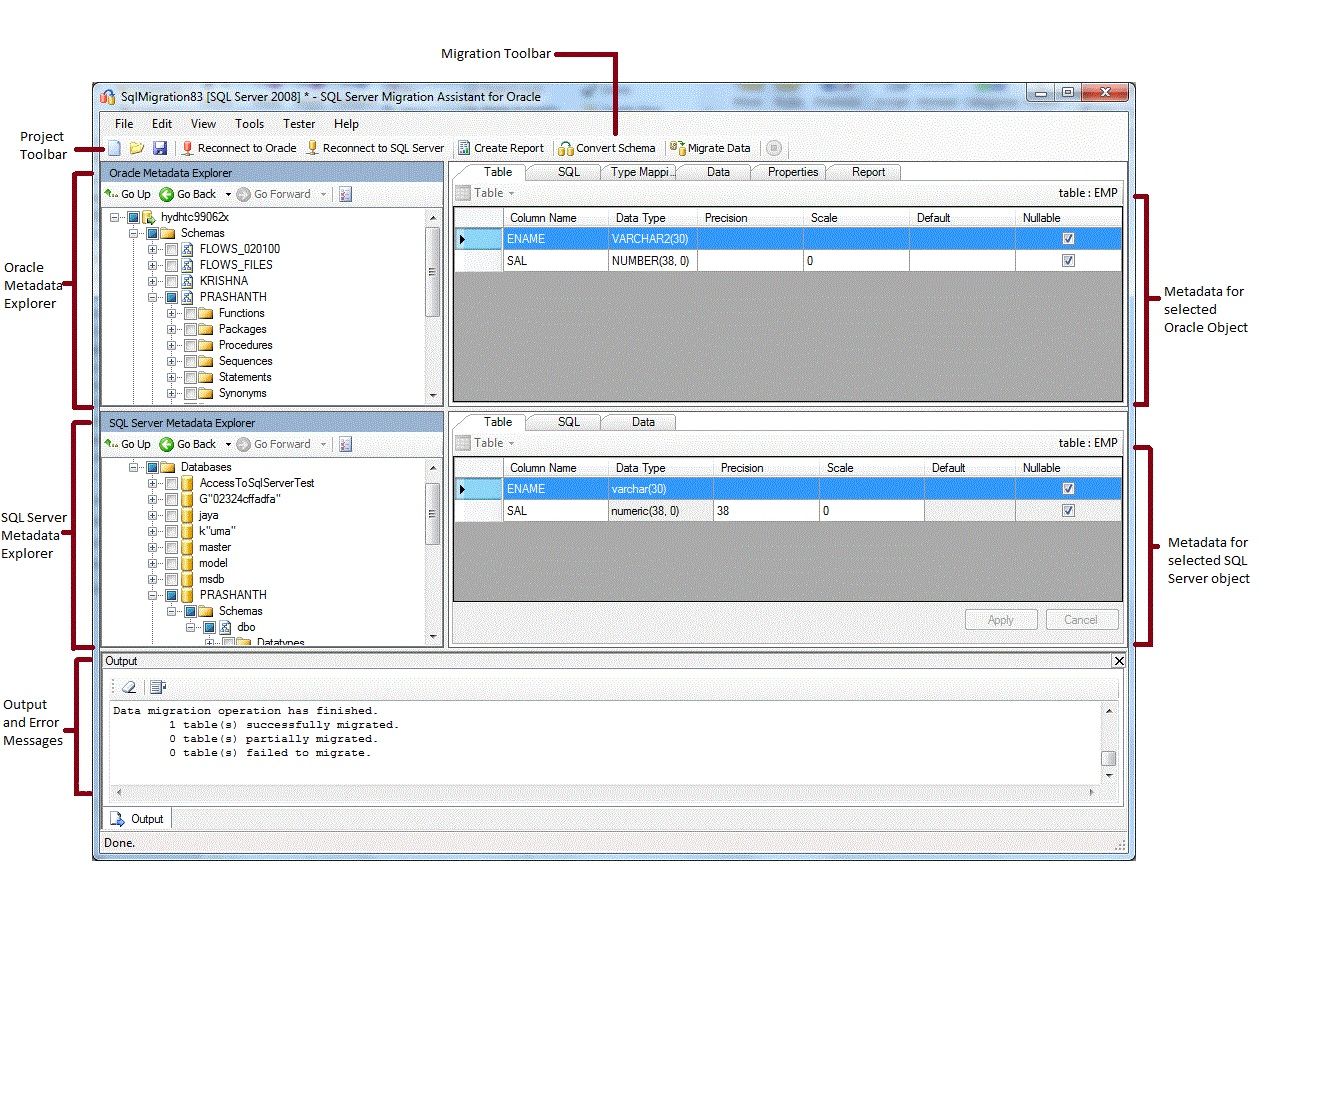Screen dimensions: 1318x1104
Task: Clear the Output messages with eraser icon
Action: tap(128, 687)
